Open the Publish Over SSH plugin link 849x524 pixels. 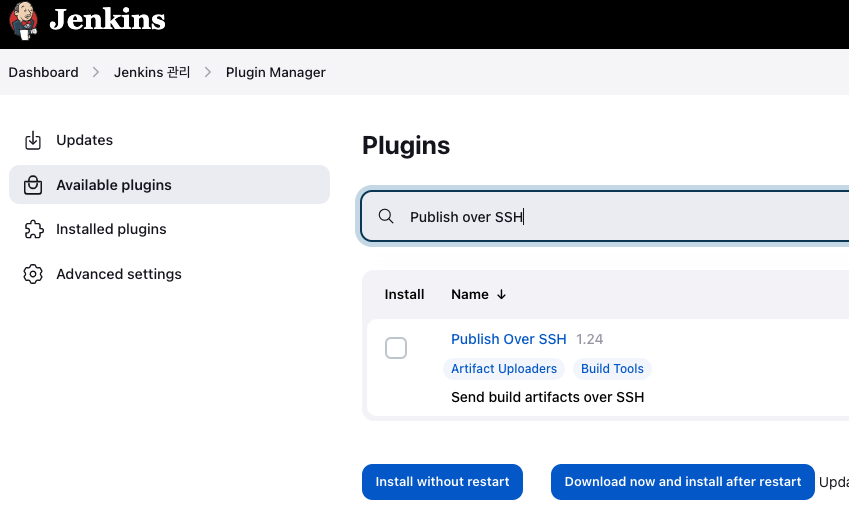click(508, 339)
